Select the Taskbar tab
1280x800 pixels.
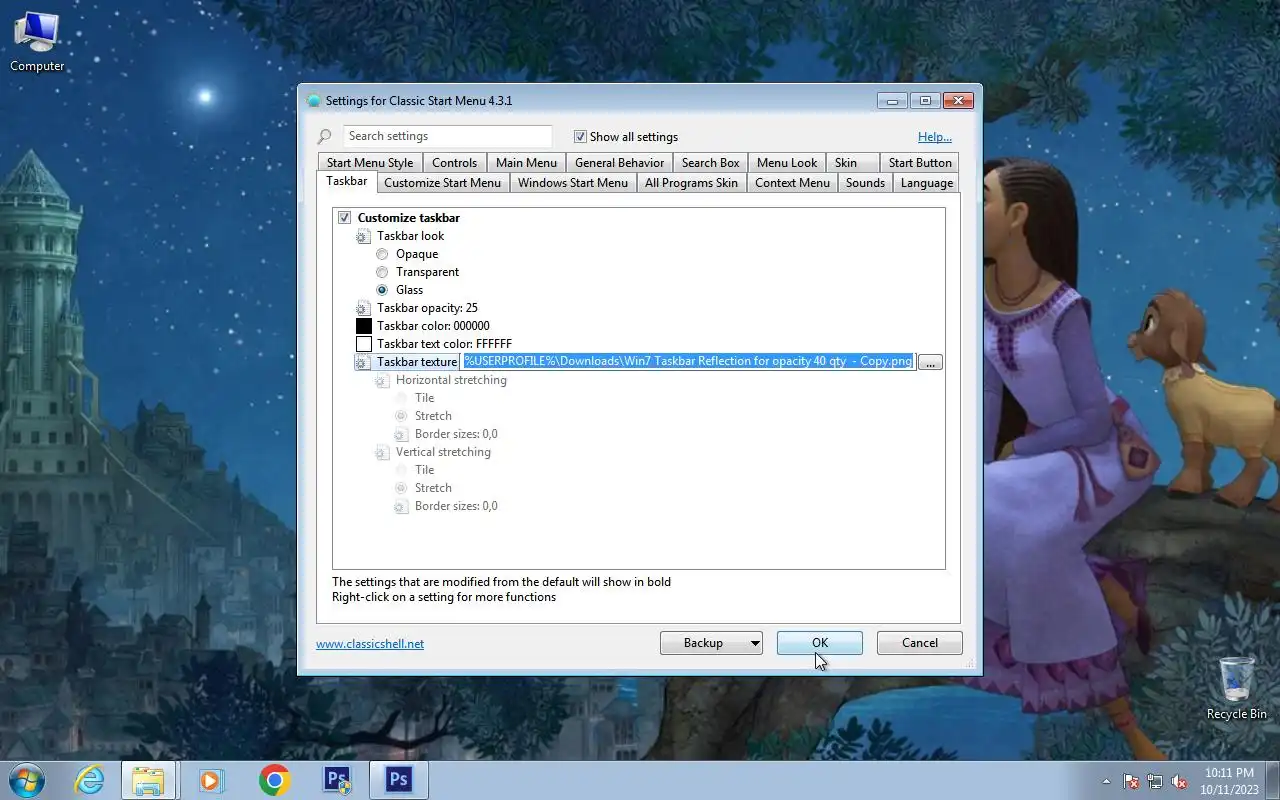(x=347, y=182)
